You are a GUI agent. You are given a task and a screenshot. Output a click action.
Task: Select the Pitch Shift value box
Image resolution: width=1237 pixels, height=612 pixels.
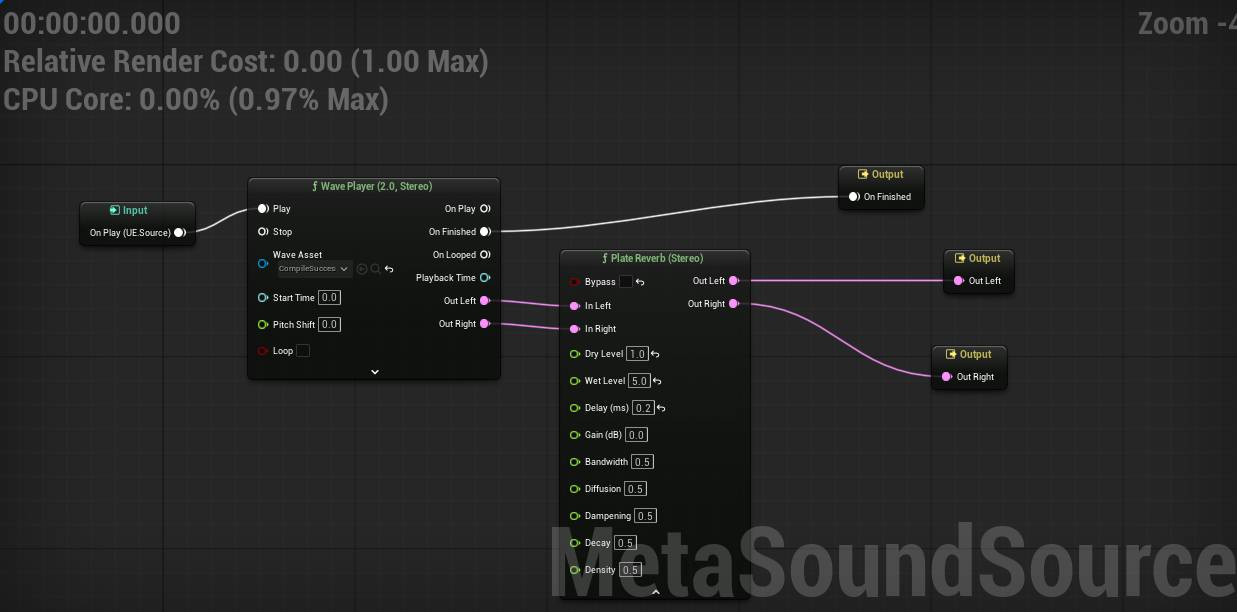tap(330, 324)
